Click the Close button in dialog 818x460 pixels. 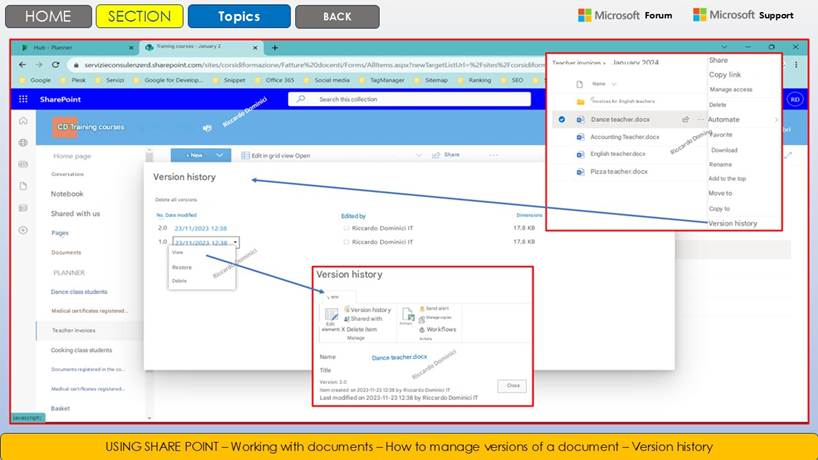click(511, 386)
